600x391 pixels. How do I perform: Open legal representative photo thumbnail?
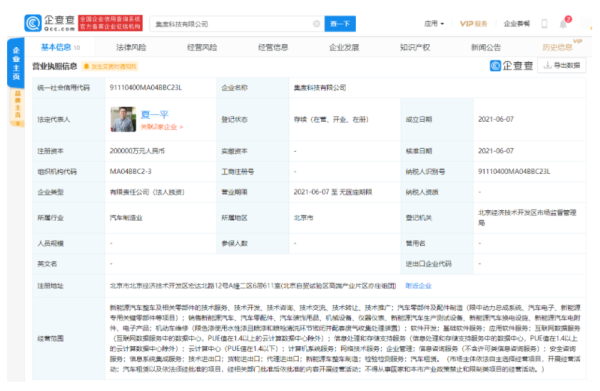[x=123, y=119]
